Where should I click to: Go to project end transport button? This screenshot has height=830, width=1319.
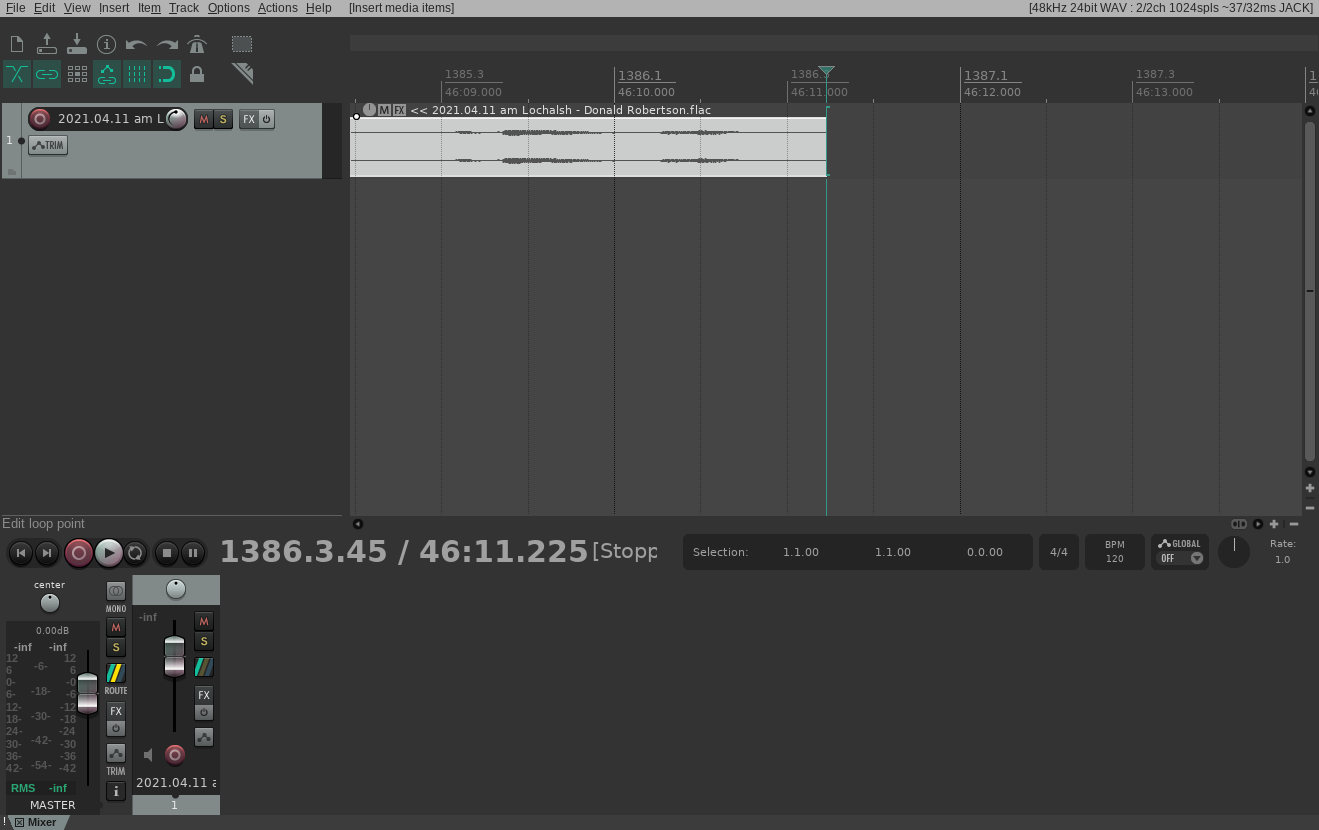(46, 552)
